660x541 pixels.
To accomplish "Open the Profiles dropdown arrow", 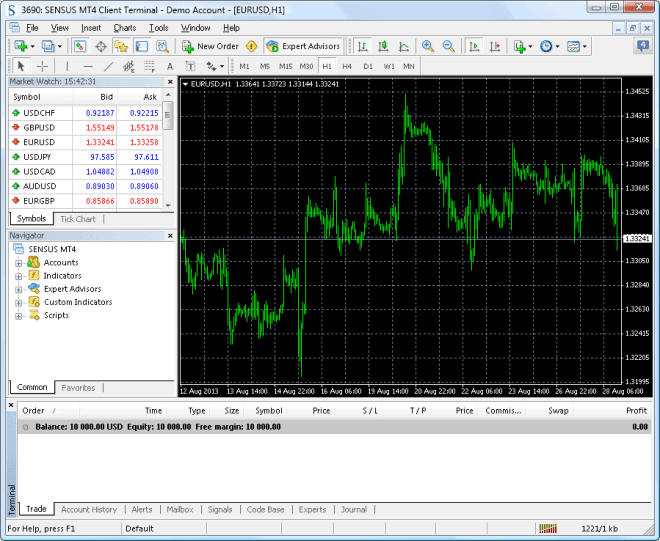I will (x=60, y=46).
